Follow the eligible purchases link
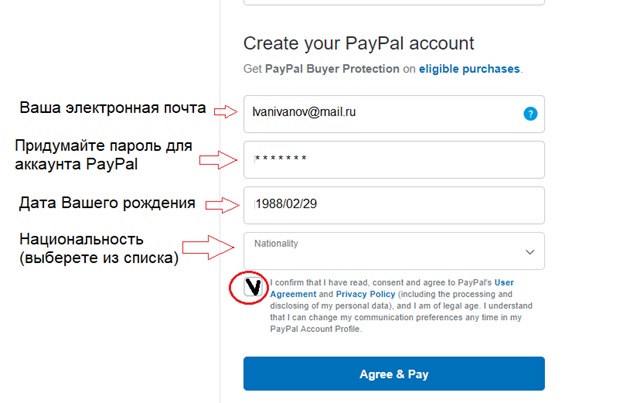Viewport: 623px width, 403px height. [469, 69]
